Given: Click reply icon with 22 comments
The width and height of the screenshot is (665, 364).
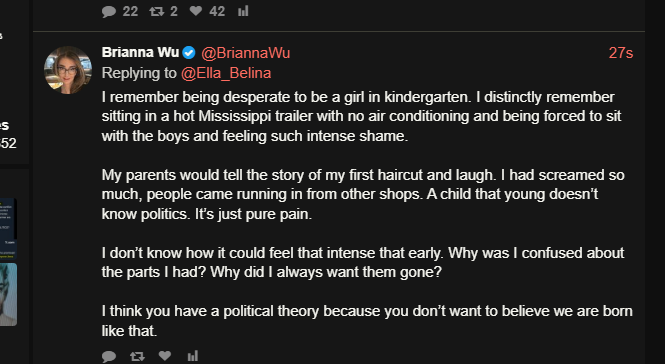Looking at the screenshot, I should (109, 11).
